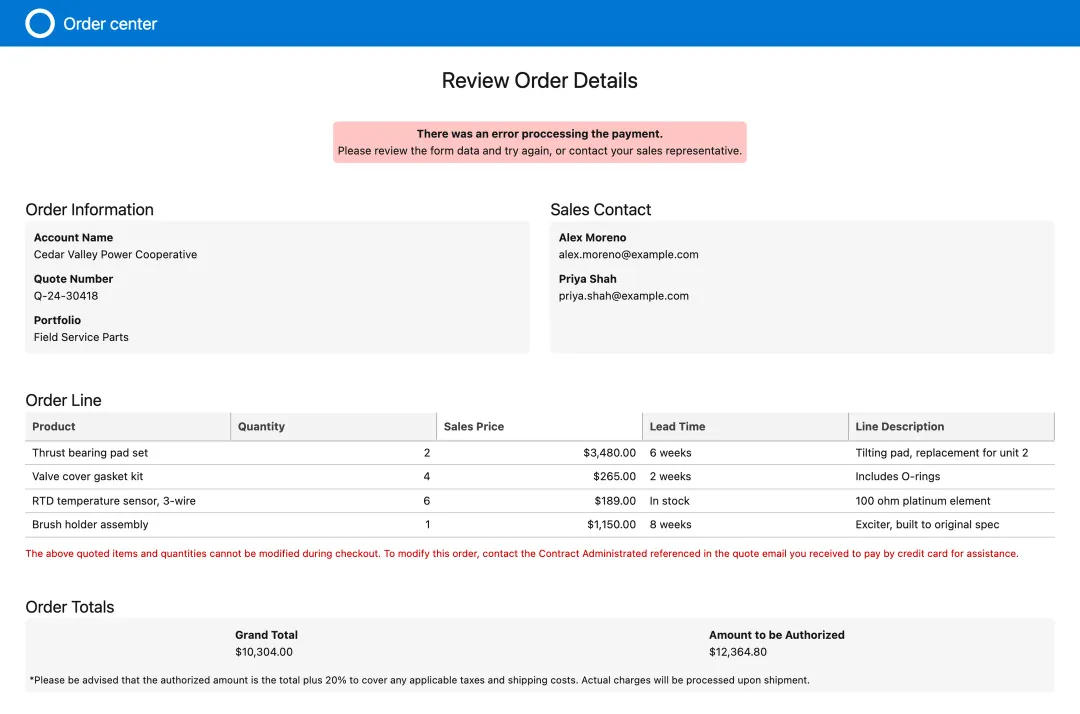Click the $1,150.00 sales price

point(612,525)
